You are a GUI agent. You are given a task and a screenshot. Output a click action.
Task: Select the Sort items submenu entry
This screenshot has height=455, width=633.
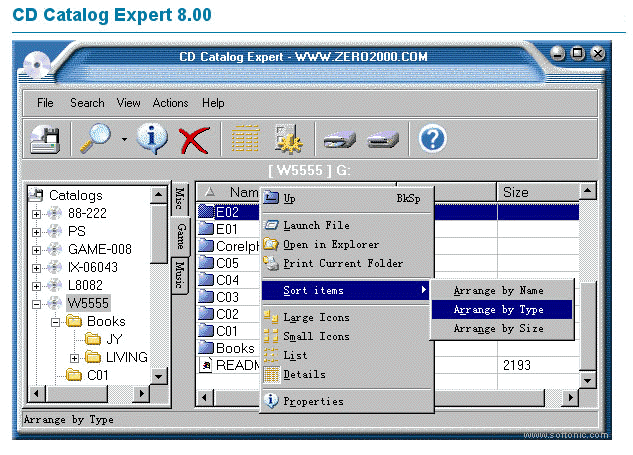(x=346, y=290)
